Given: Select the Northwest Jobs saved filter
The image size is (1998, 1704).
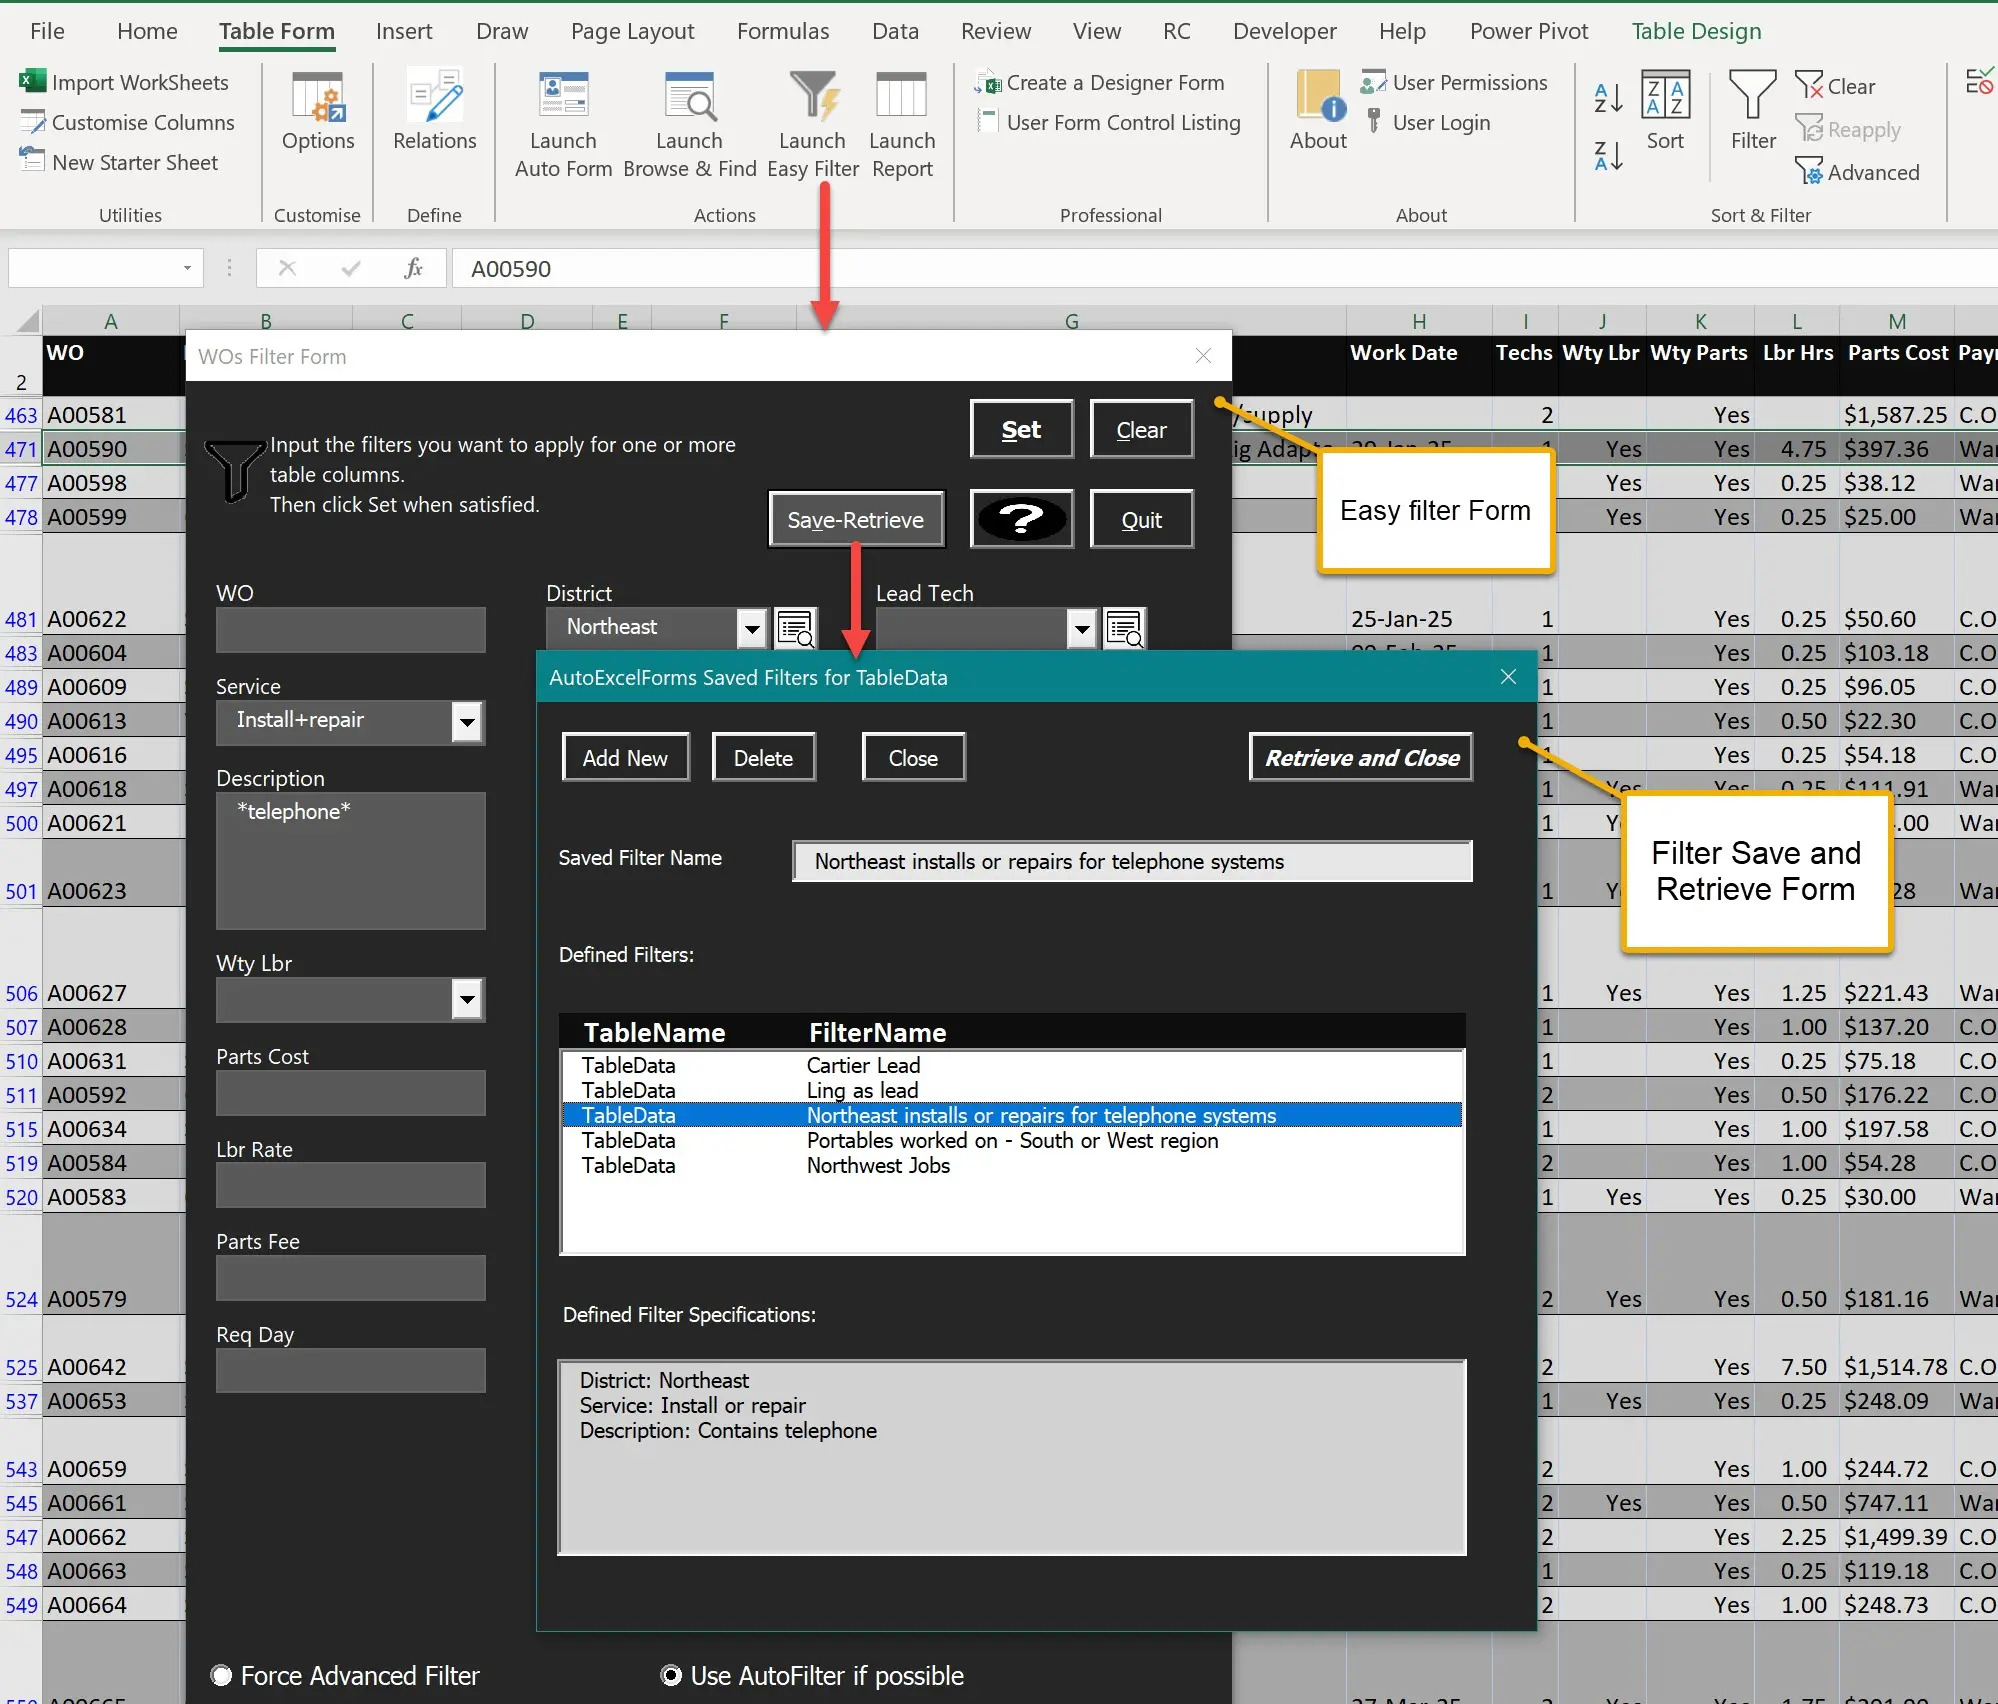Looking at the screenshot, I should point(877,1166).
